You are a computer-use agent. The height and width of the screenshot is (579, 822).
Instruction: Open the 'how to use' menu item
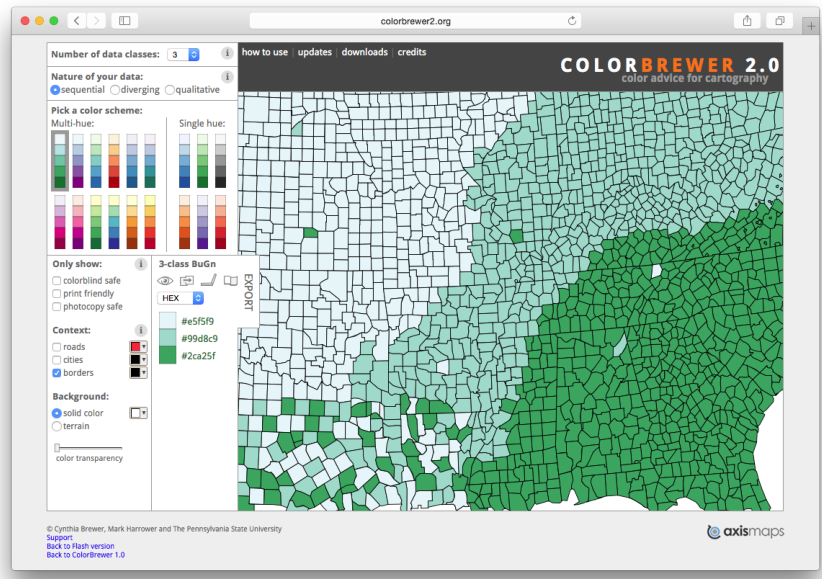(265, 52)
